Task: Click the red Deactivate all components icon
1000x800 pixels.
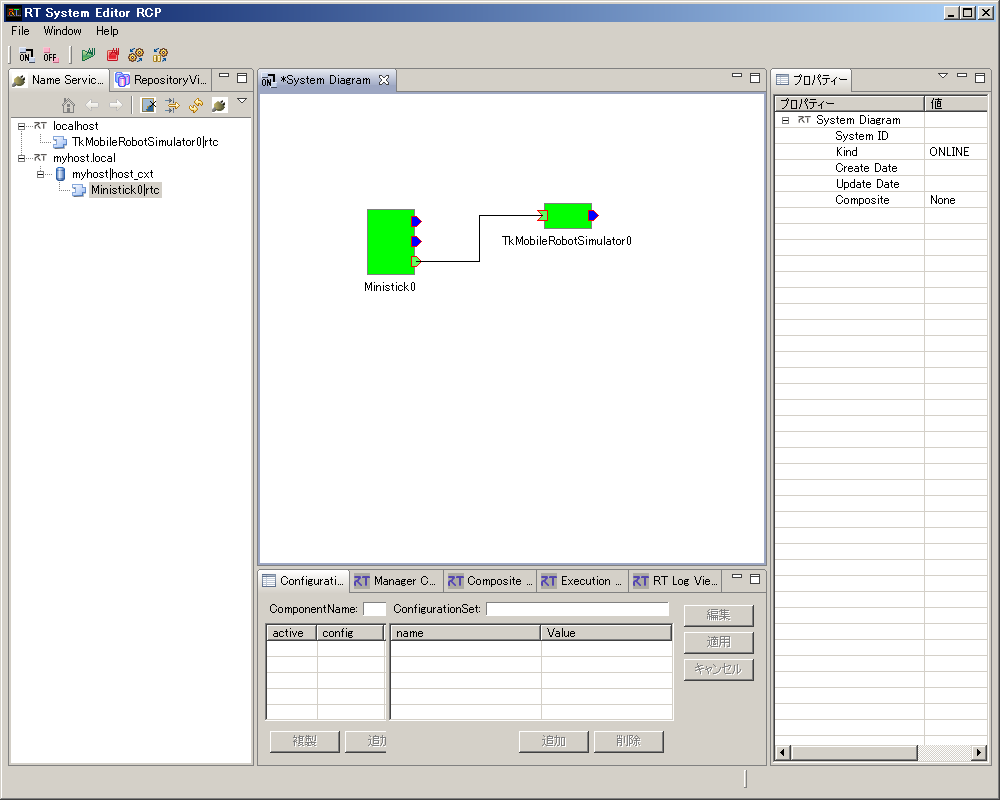Action: point(113,55)
